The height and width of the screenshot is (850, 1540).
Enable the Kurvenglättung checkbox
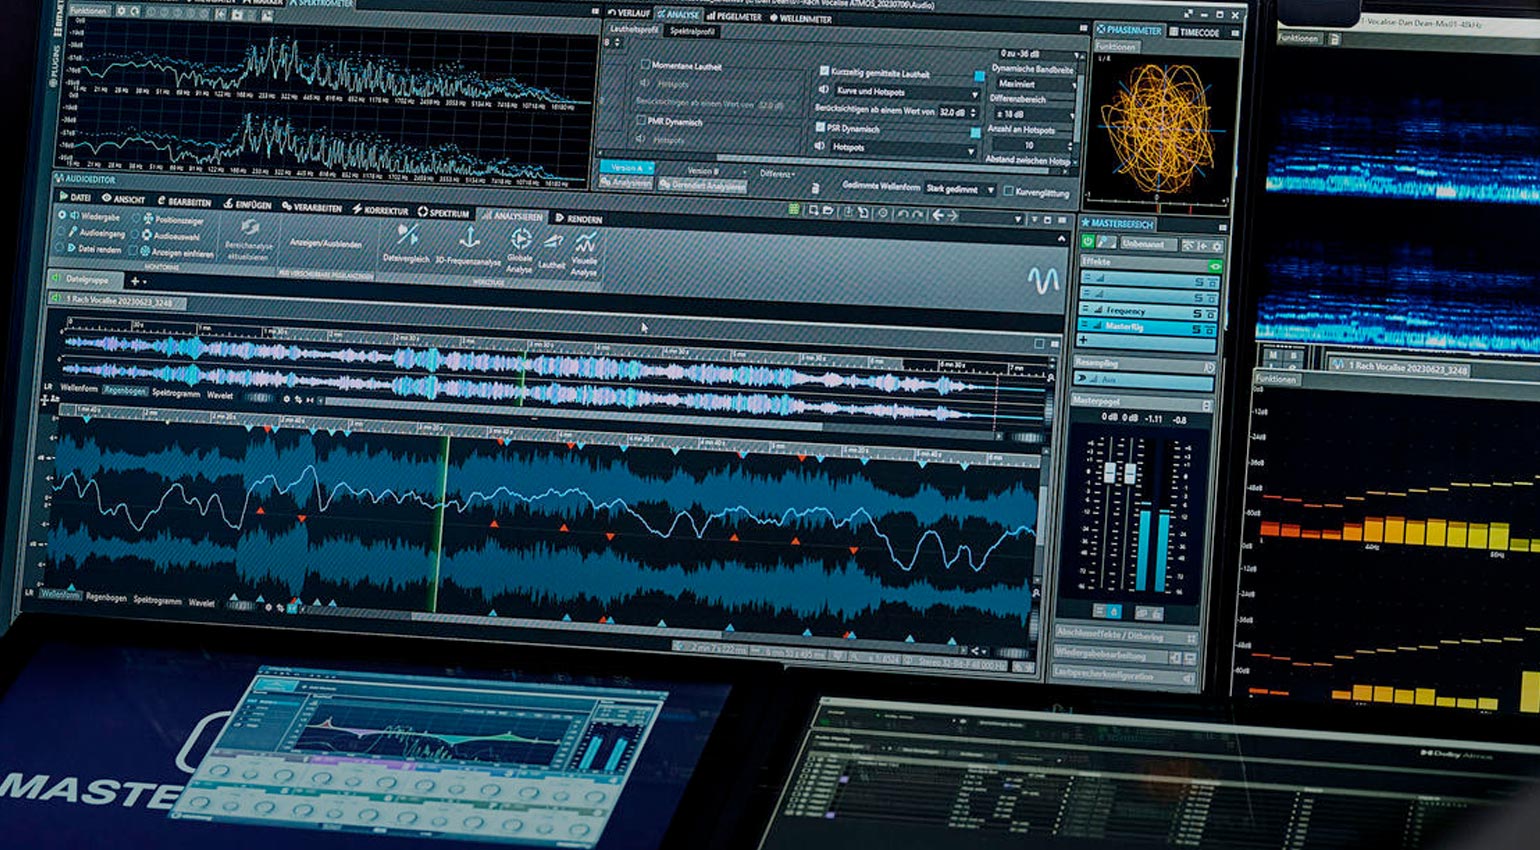1009,188
